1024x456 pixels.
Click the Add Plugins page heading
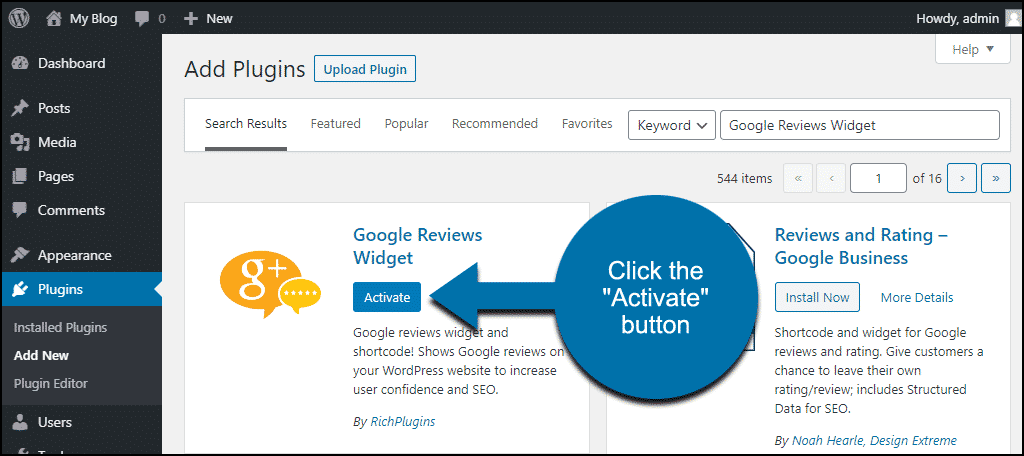coord(245,69)
